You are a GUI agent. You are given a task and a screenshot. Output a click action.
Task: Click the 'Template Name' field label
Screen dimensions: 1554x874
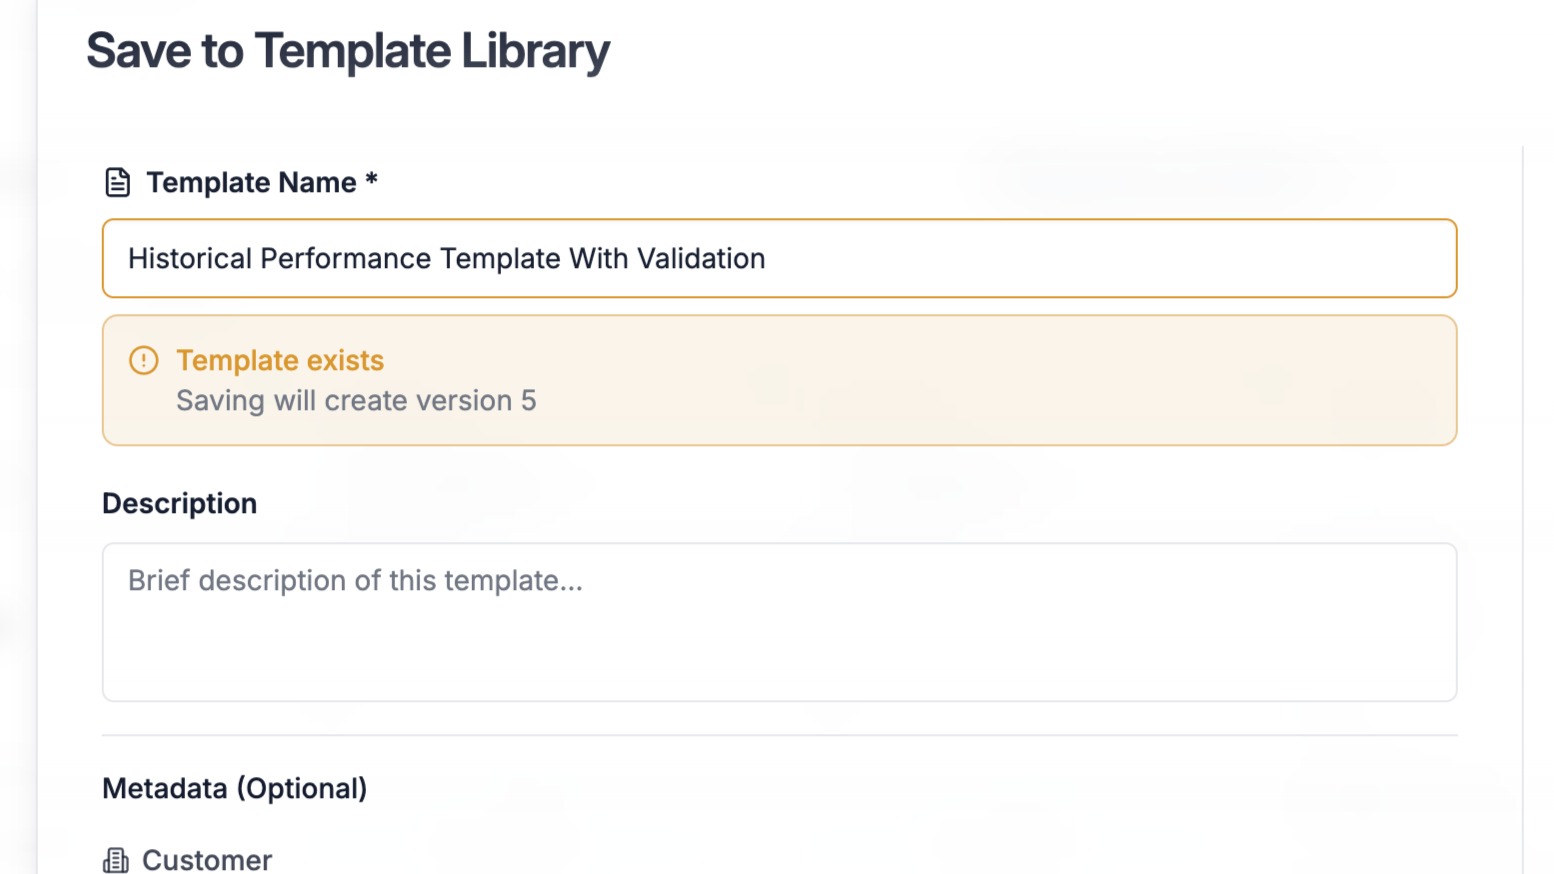point(251,183)
